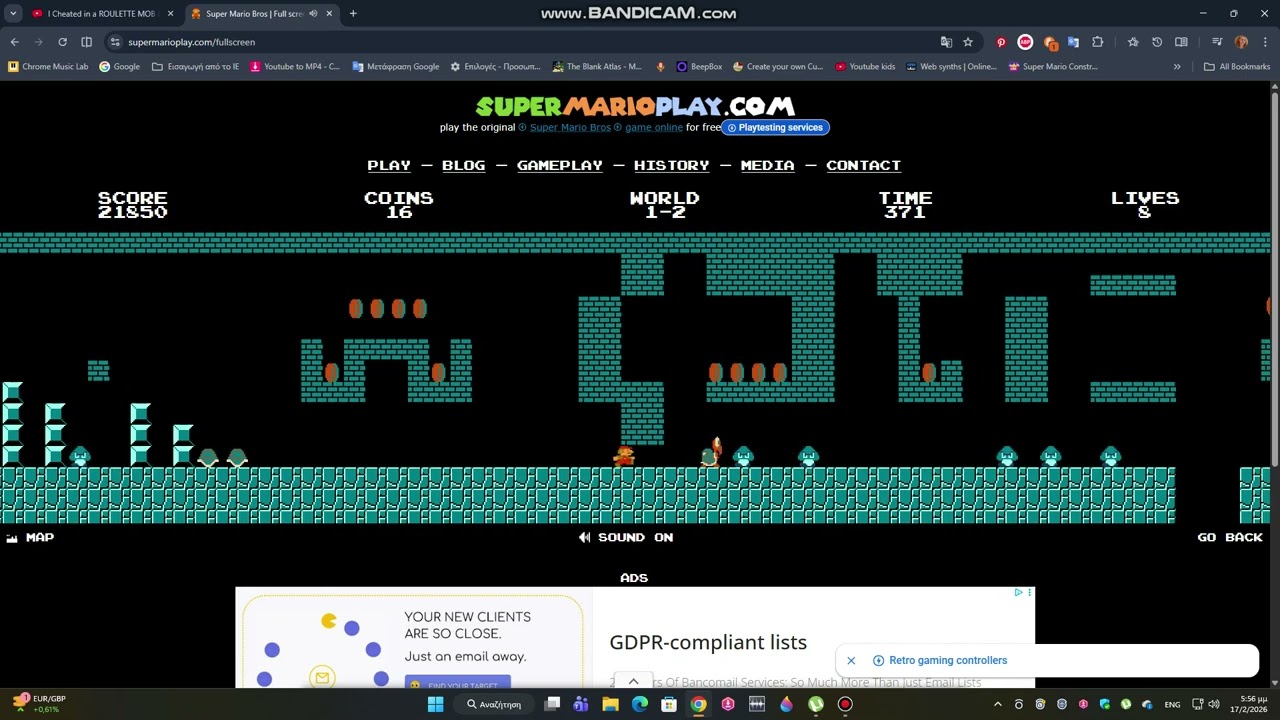View site information icon in address bar
1280x720 pixels.
(x=115, y=42)
